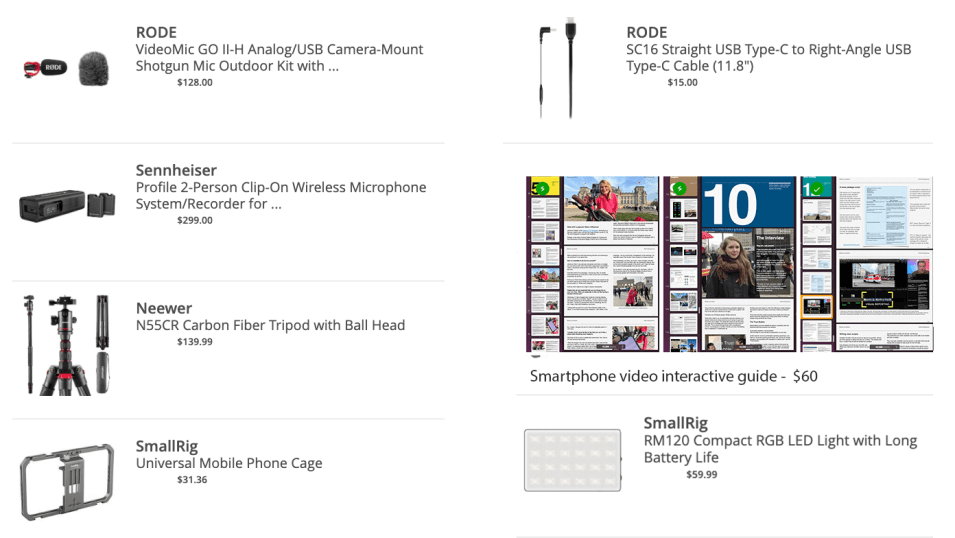Image resolution: width=955 pixels, height=538 pixels.
Task: Open the Universal Mobile Phone Cage link
Action: (x=229, y=463)
